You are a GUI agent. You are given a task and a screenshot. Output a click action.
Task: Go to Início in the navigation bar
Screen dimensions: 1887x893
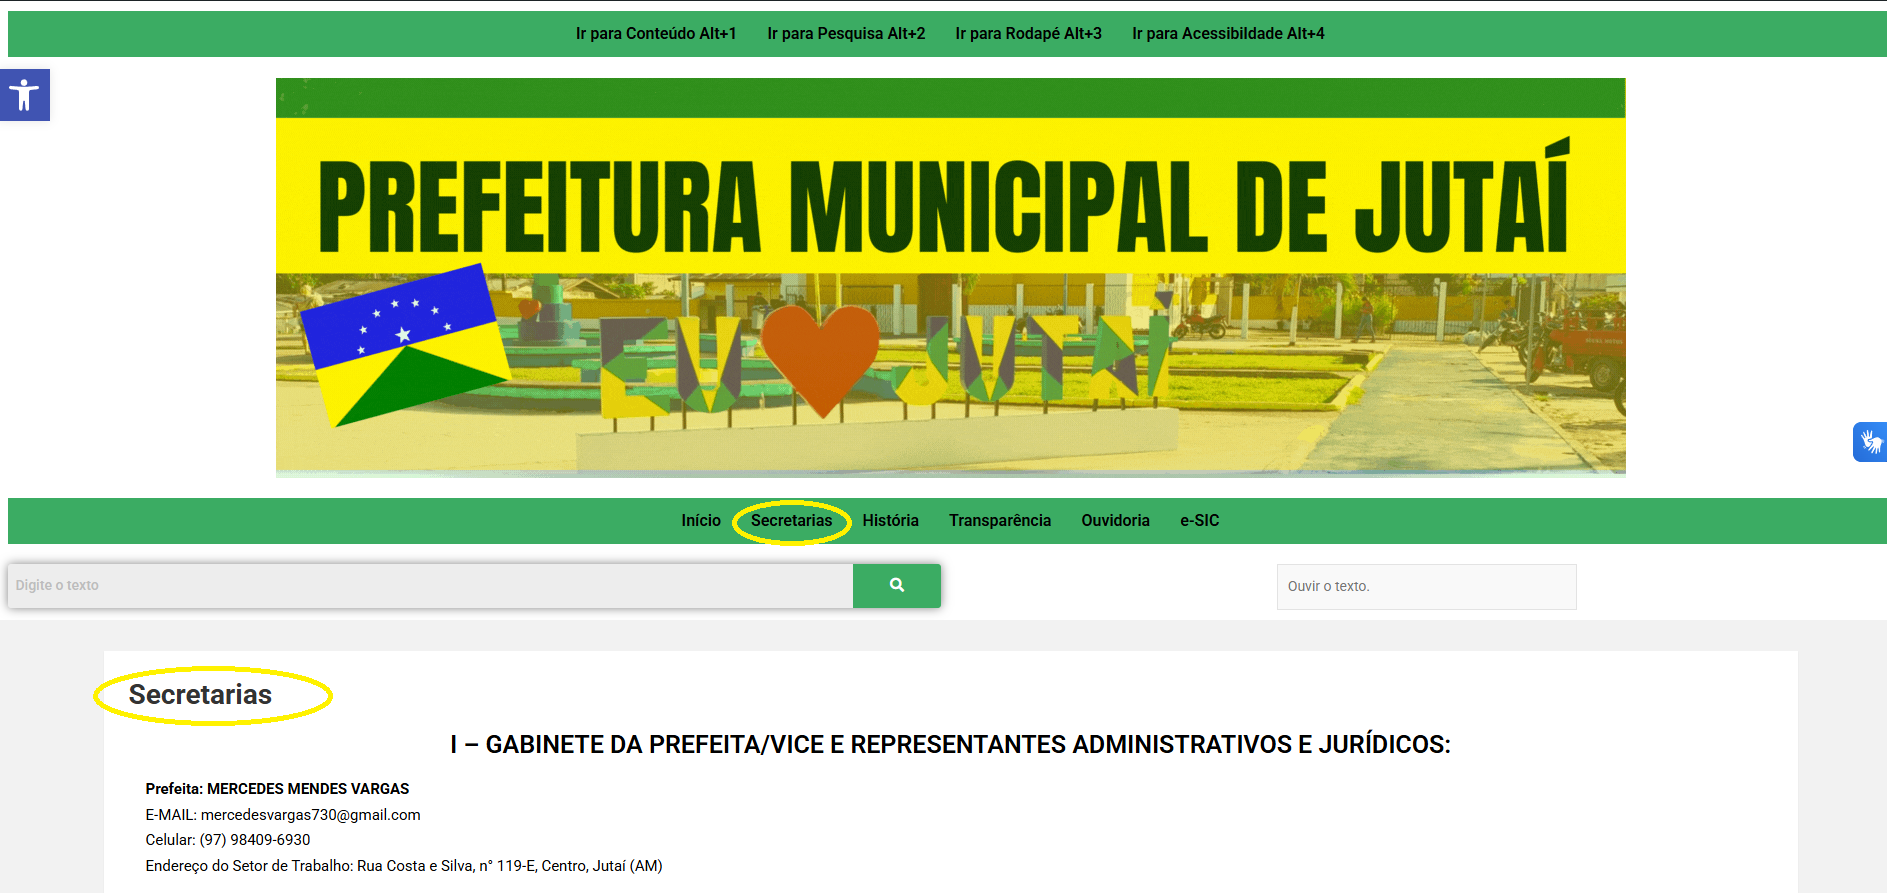tap(700, 521)
